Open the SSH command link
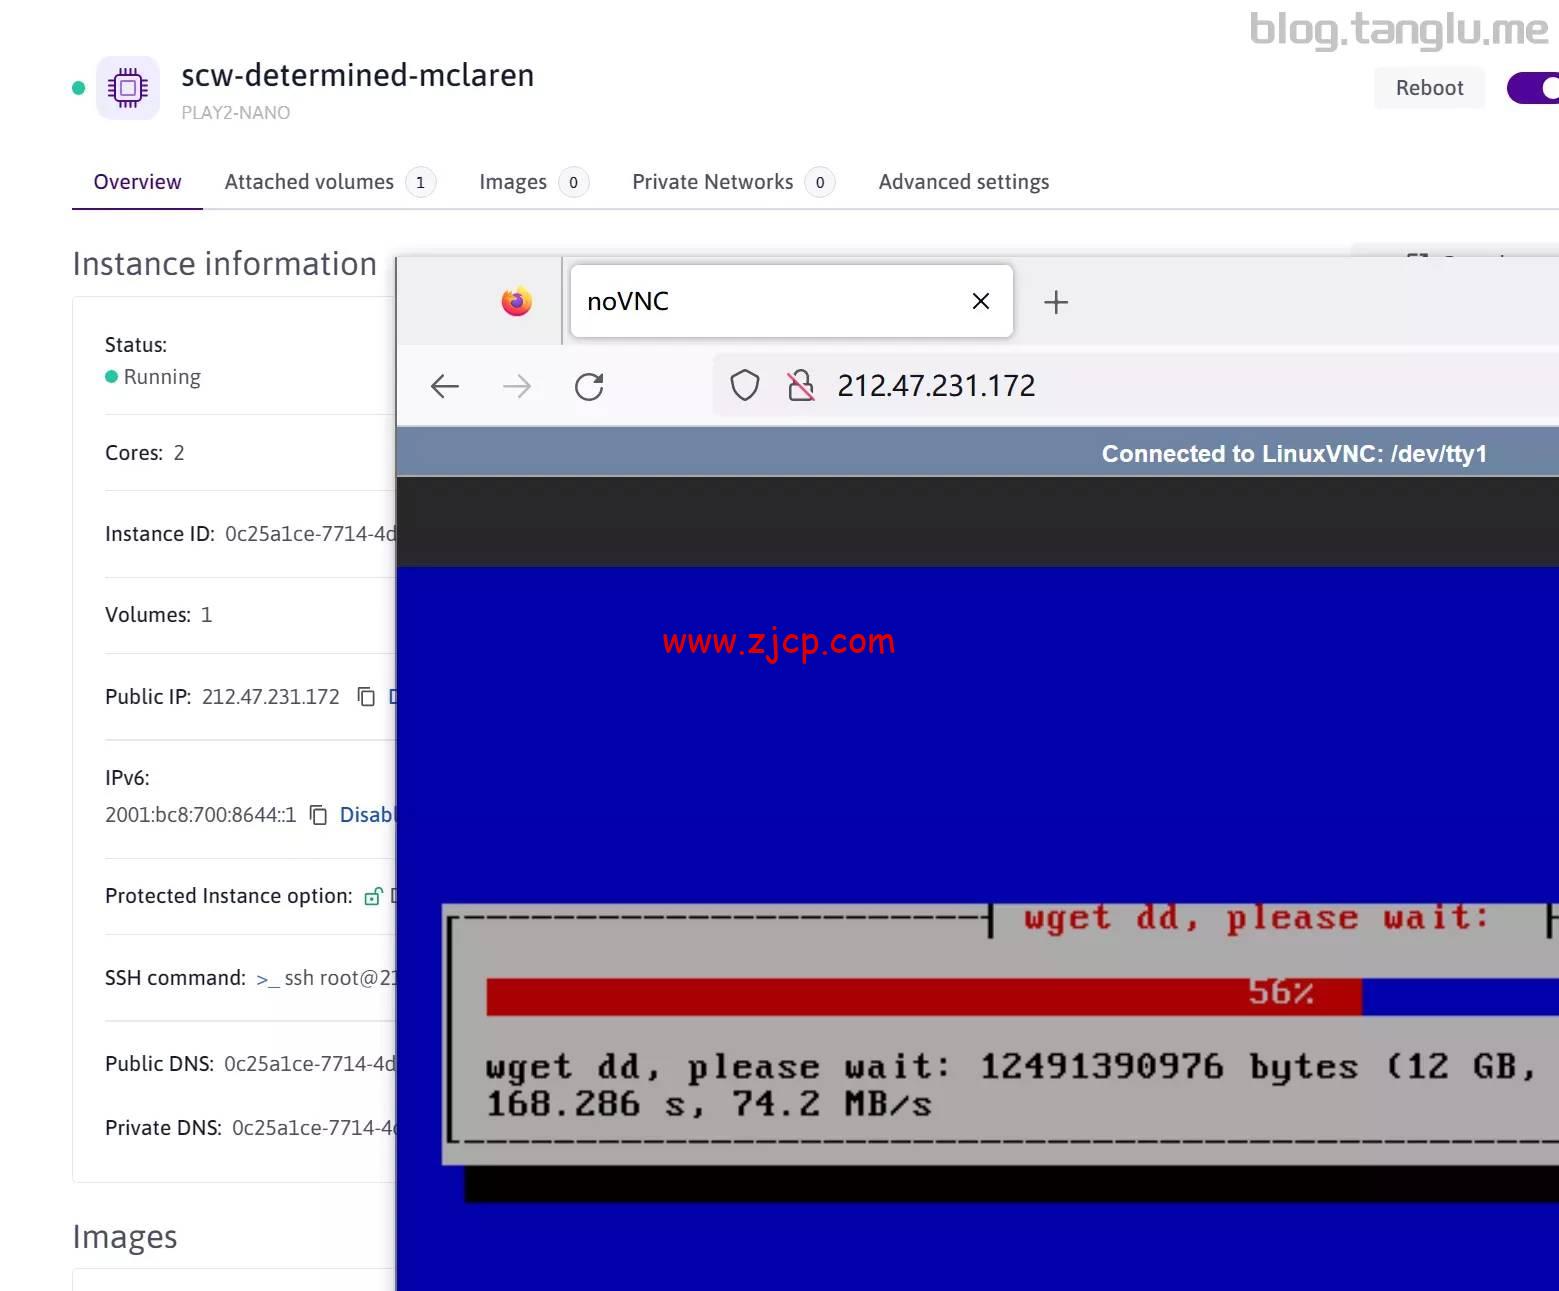This screenshot has height=1291, width=1559. click(320, 977)
